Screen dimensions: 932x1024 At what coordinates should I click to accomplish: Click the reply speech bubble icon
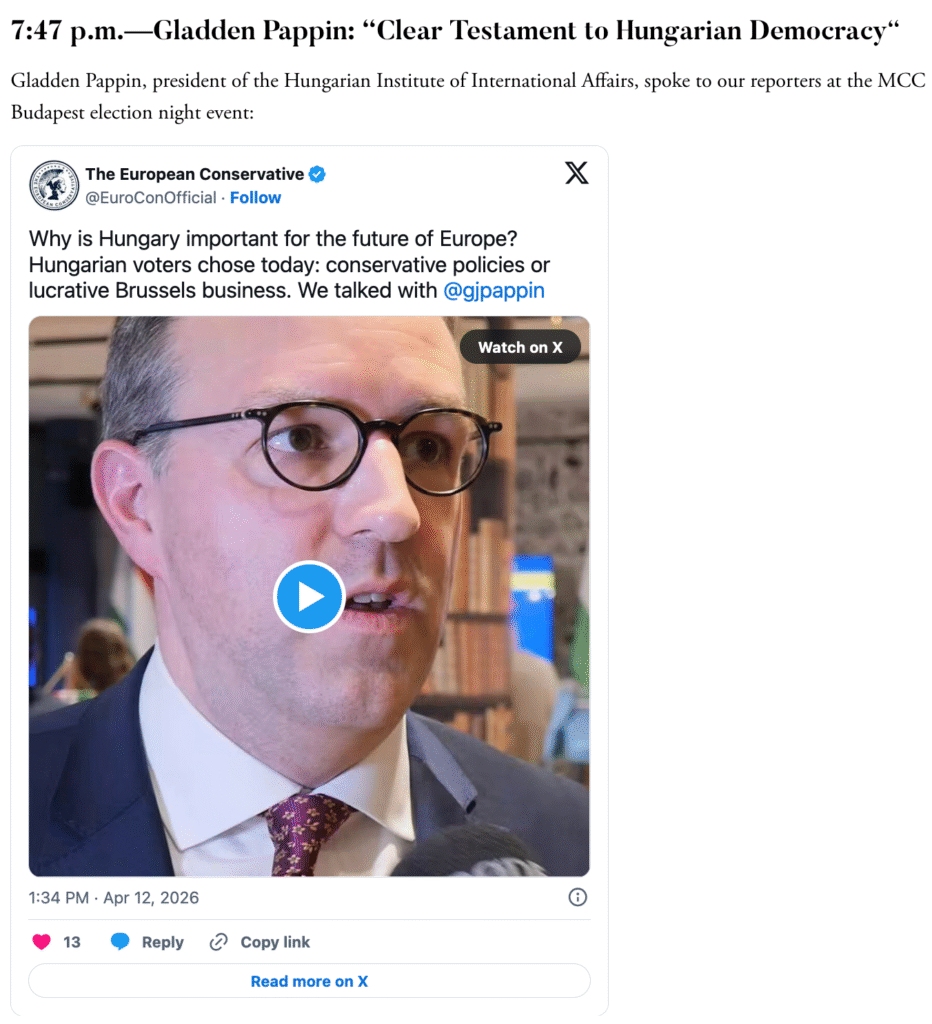coord(120,942)
